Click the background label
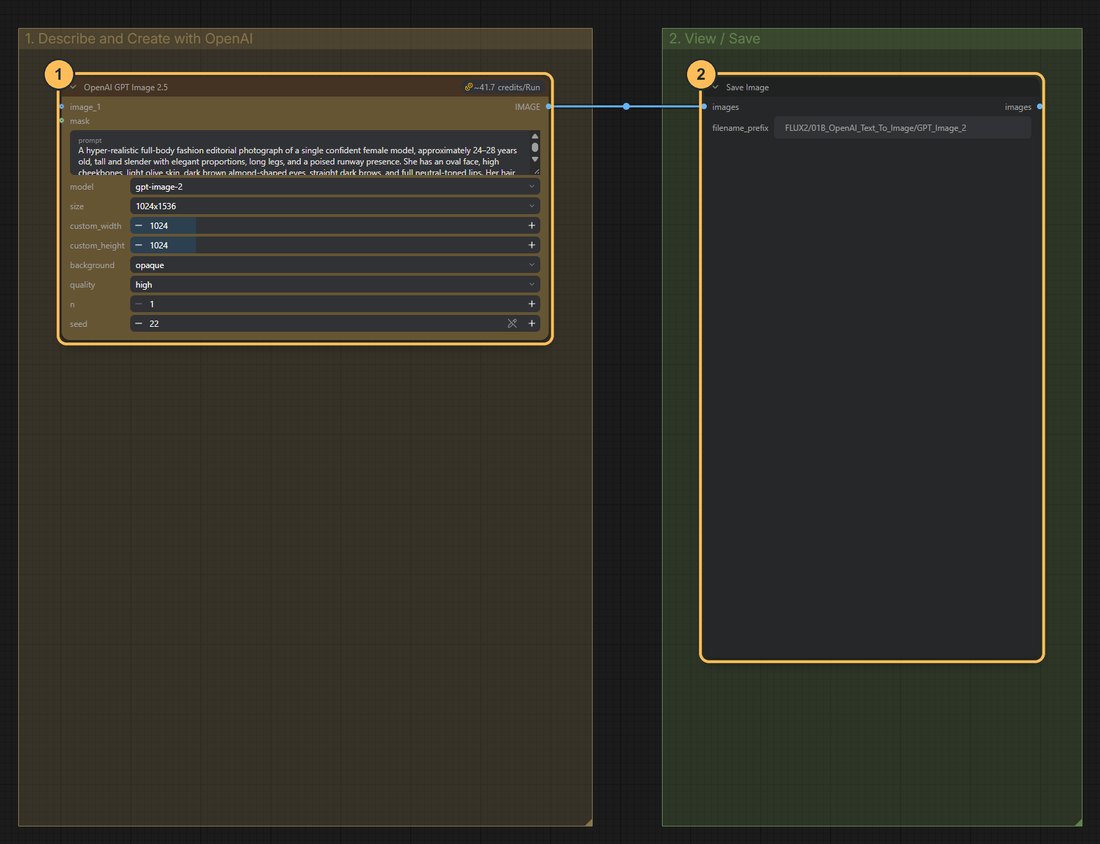Image resolution: width=1100 pixels, height=844 pixels. click(x=92, y=265)
